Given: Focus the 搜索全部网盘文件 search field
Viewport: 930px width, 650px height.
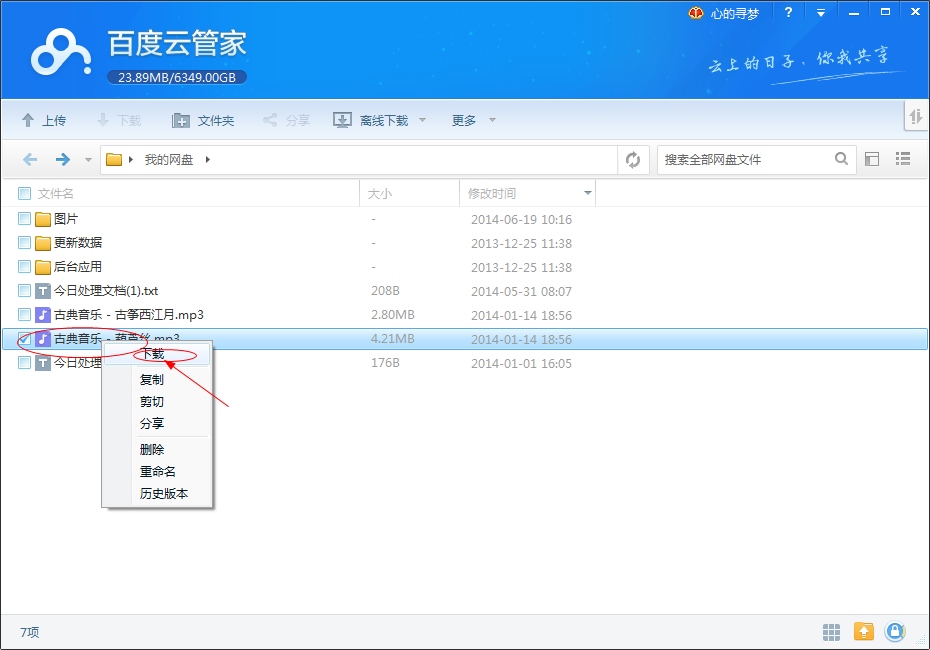Looking at the screenshot, I should pos(745,160).
